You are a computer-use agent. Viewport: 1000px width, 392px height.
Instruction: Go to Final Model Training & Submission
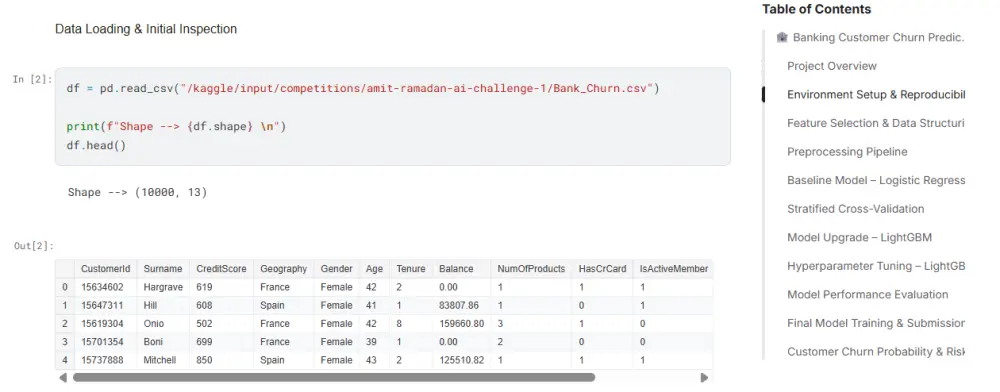pos(876,323)
